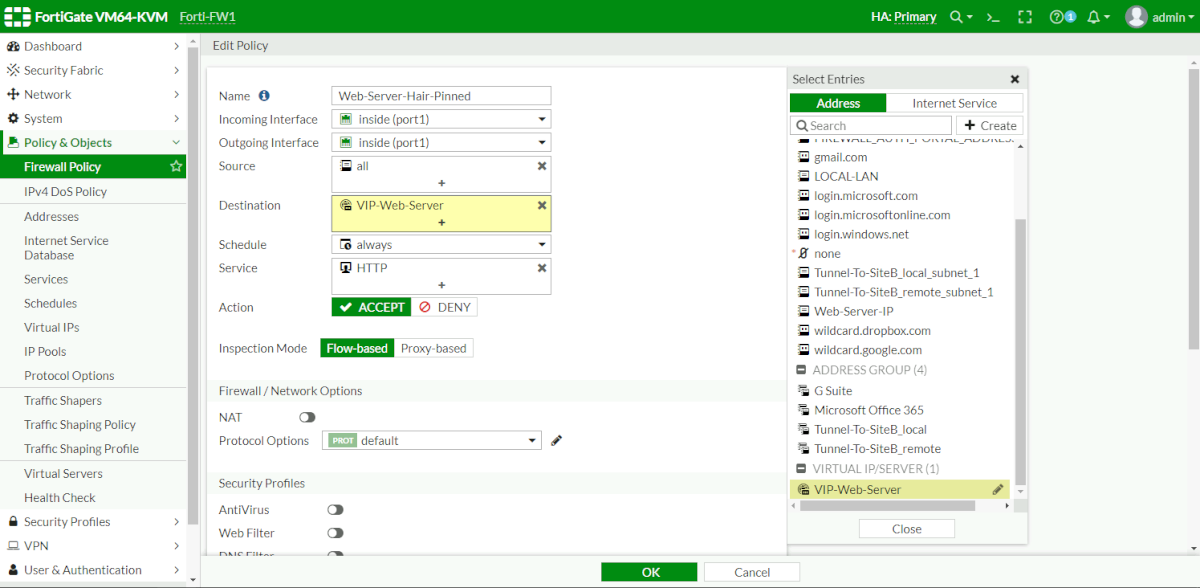Click the Name input field
Viewport: 1200px width, 588px height.
click(x=441, y=96)
